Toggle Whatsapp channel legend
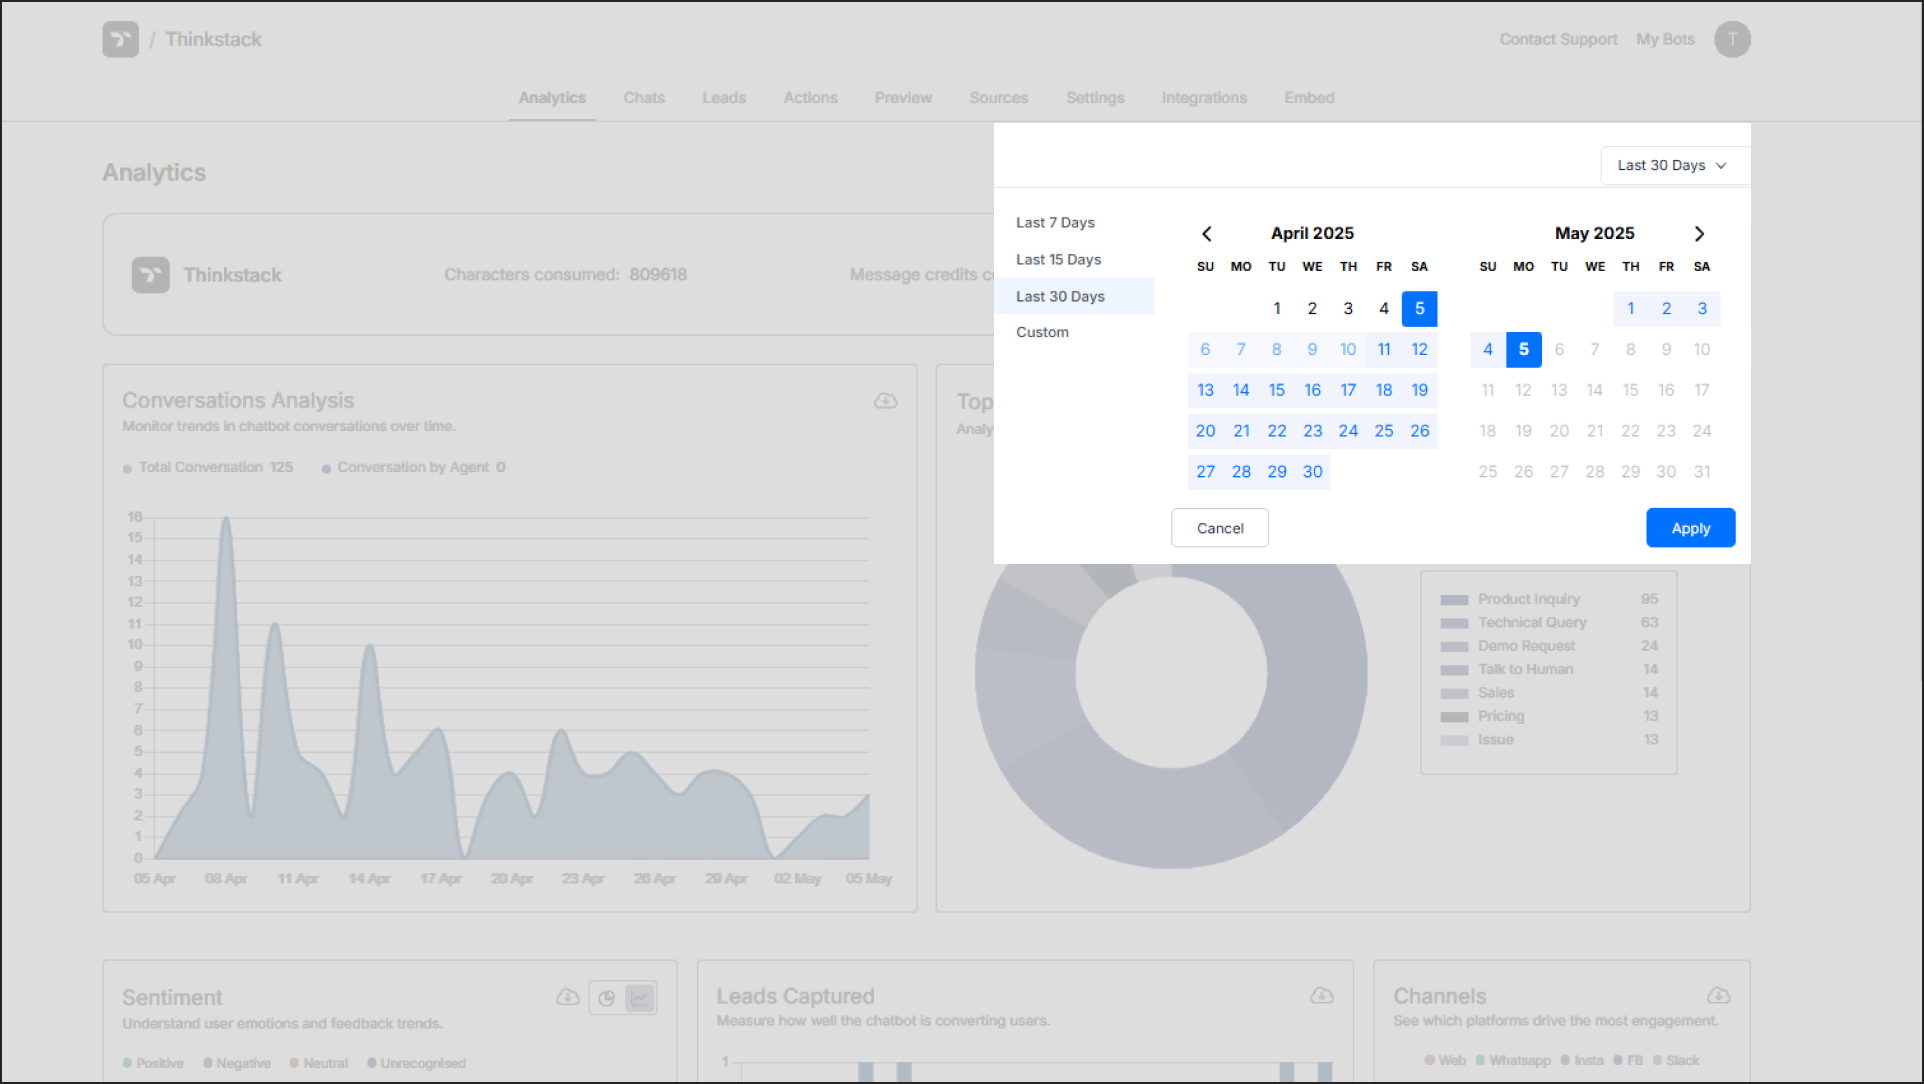This screenshot has height=1084, width=1924. pyautogui.click(x=1513, y=1060)
